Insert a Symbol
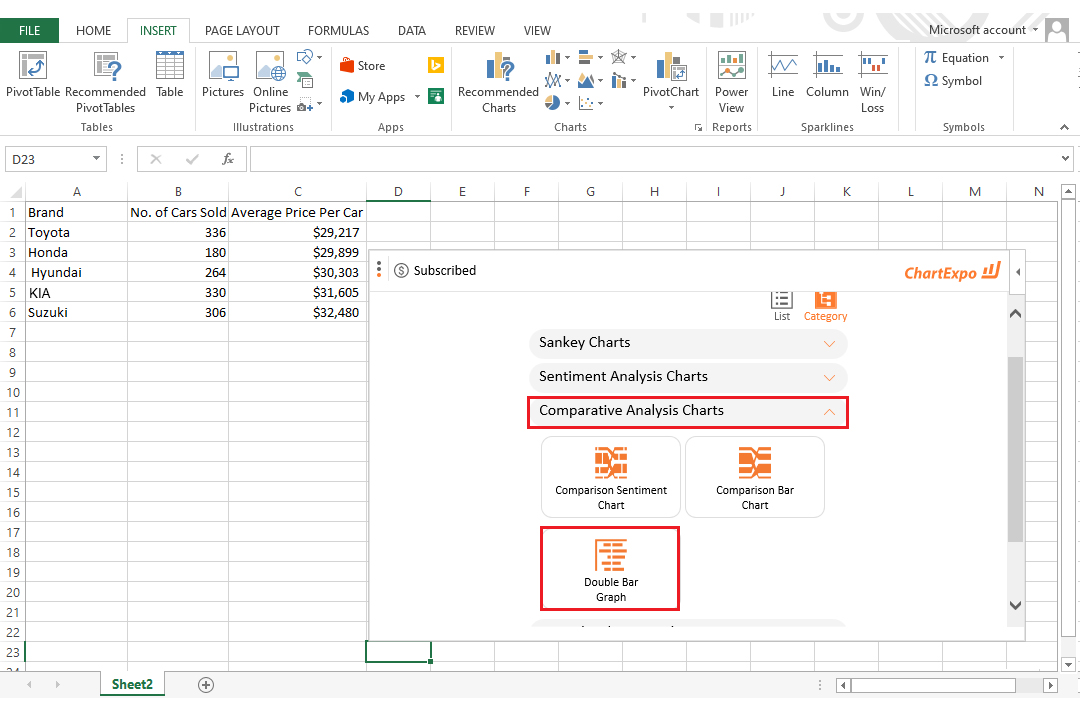Image resolution: width=1080 pixels, height=711 pixels. click(953, 81)
